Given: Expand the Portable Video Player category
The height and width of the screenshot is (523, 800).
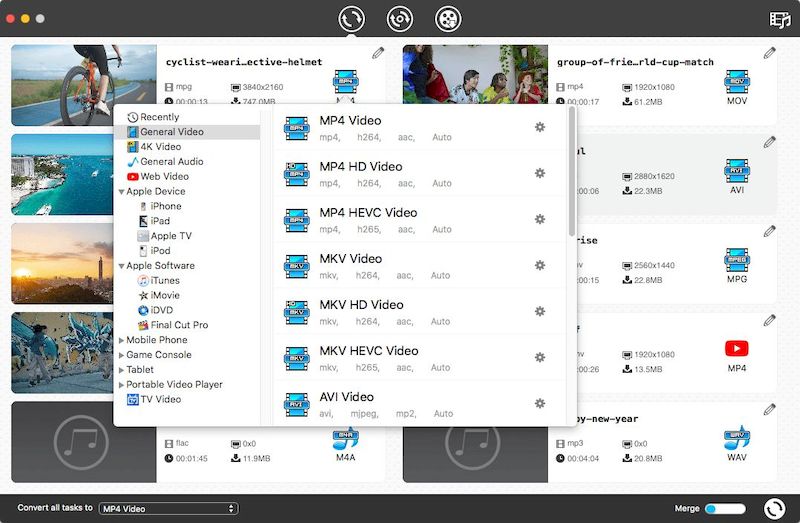Looking at the screenshot, I should (121, 385).
